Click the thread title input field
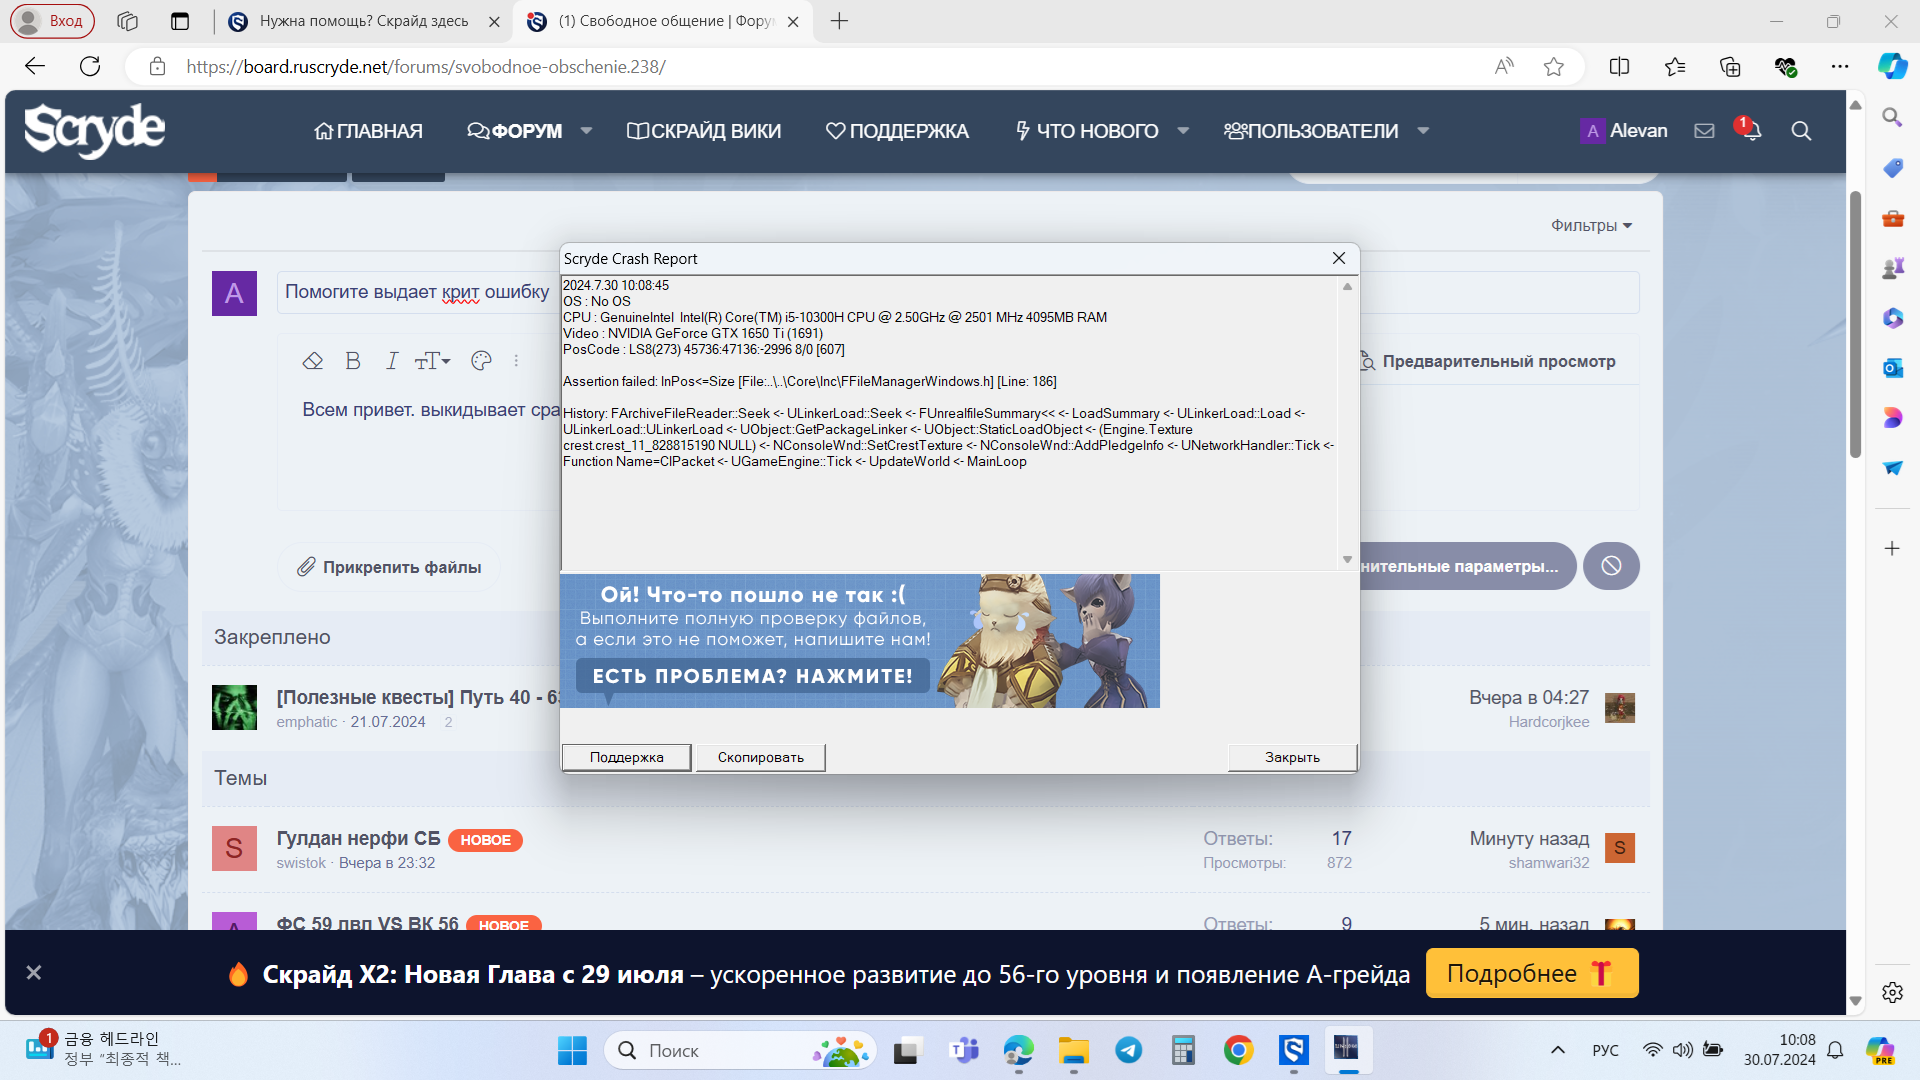This screenshot has height=1080, width=1920. coord(416,292)
